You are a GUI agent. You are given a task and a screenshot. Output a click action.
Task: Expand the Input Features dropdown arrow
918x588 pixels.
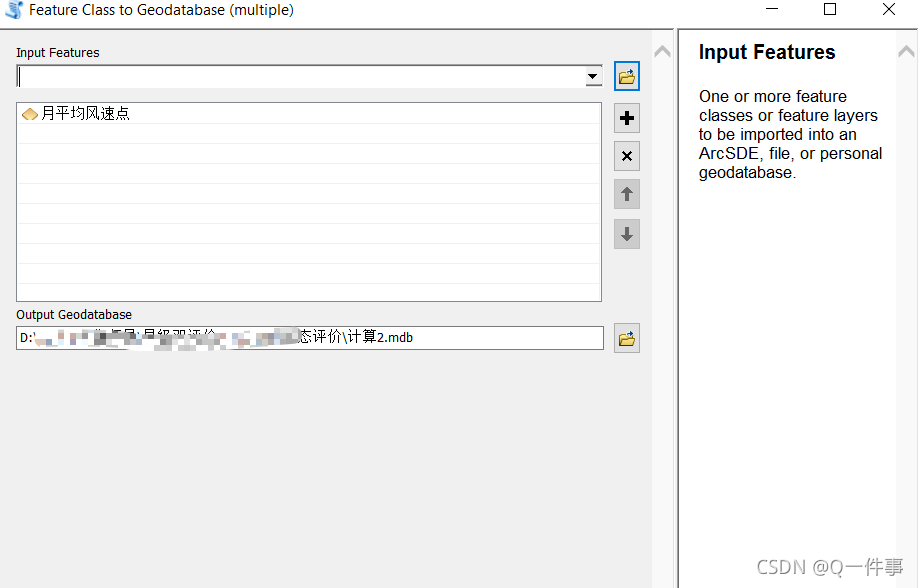592,76
